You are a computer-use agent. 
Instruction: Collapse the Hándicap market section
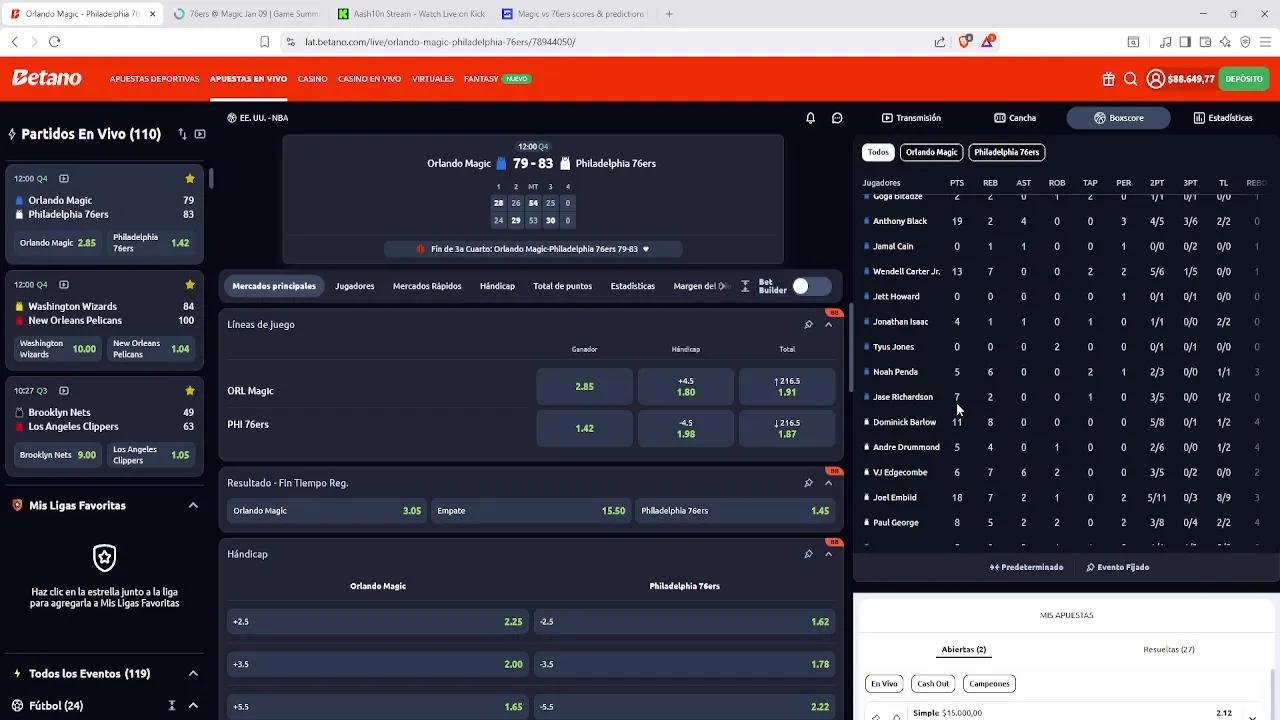[828, 554]
